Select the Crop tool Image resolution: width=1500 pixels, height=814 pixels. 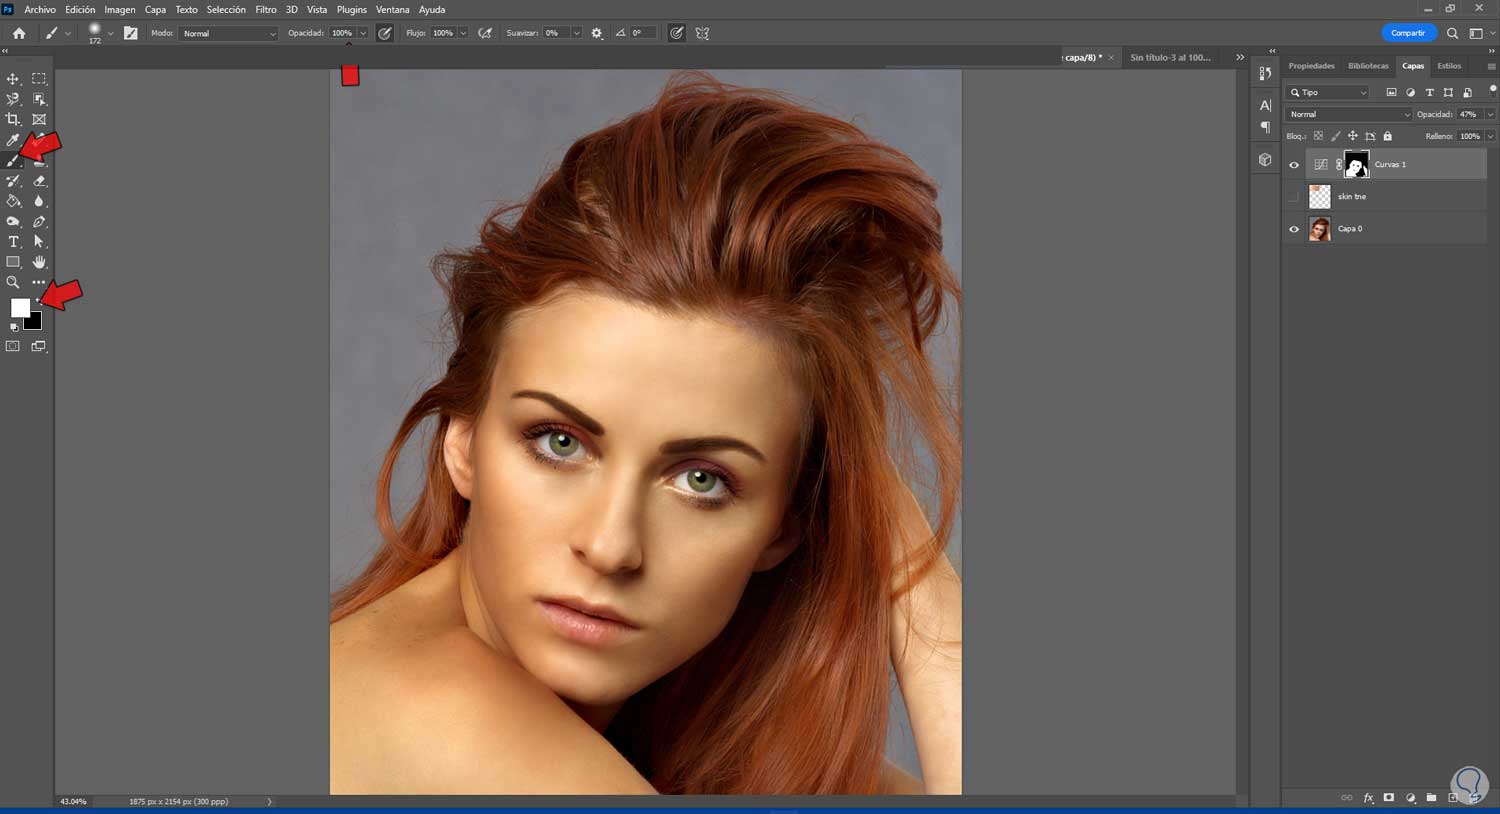(x=13, y=119)
